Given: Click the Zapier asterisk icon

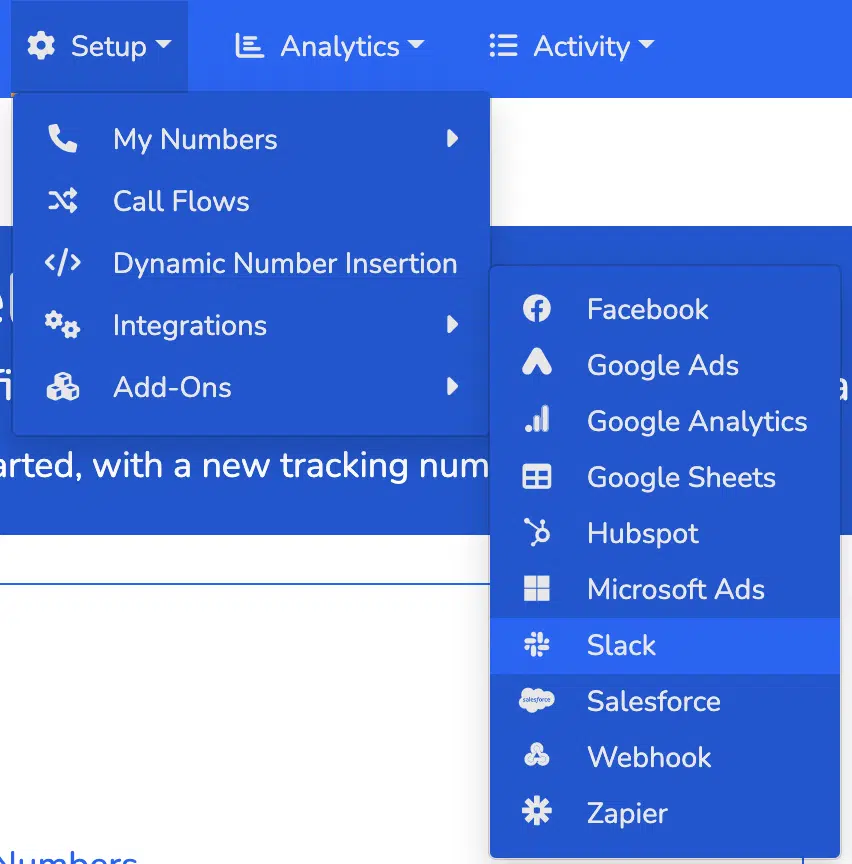Looking at the screenshot, I should click(x=537, y=812).
